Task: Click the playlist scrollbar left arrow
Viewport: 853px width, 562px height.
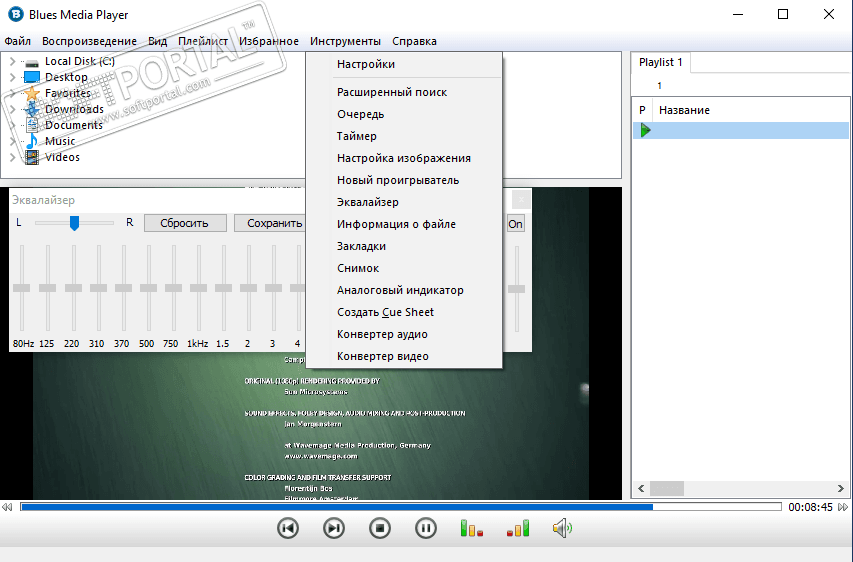Action: [641, 489]
